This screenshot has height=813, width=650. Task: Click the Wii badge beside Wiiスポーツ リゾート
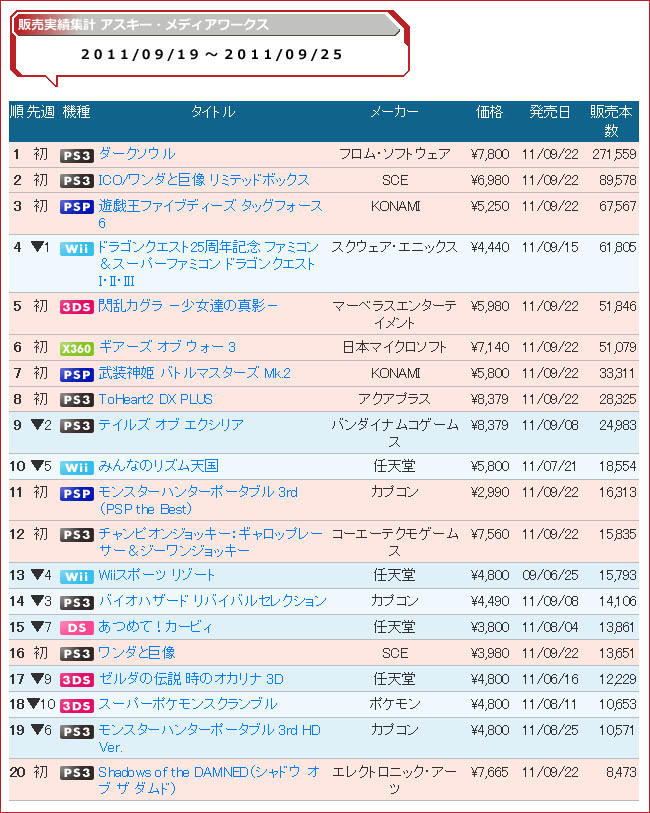coord(77,577)
